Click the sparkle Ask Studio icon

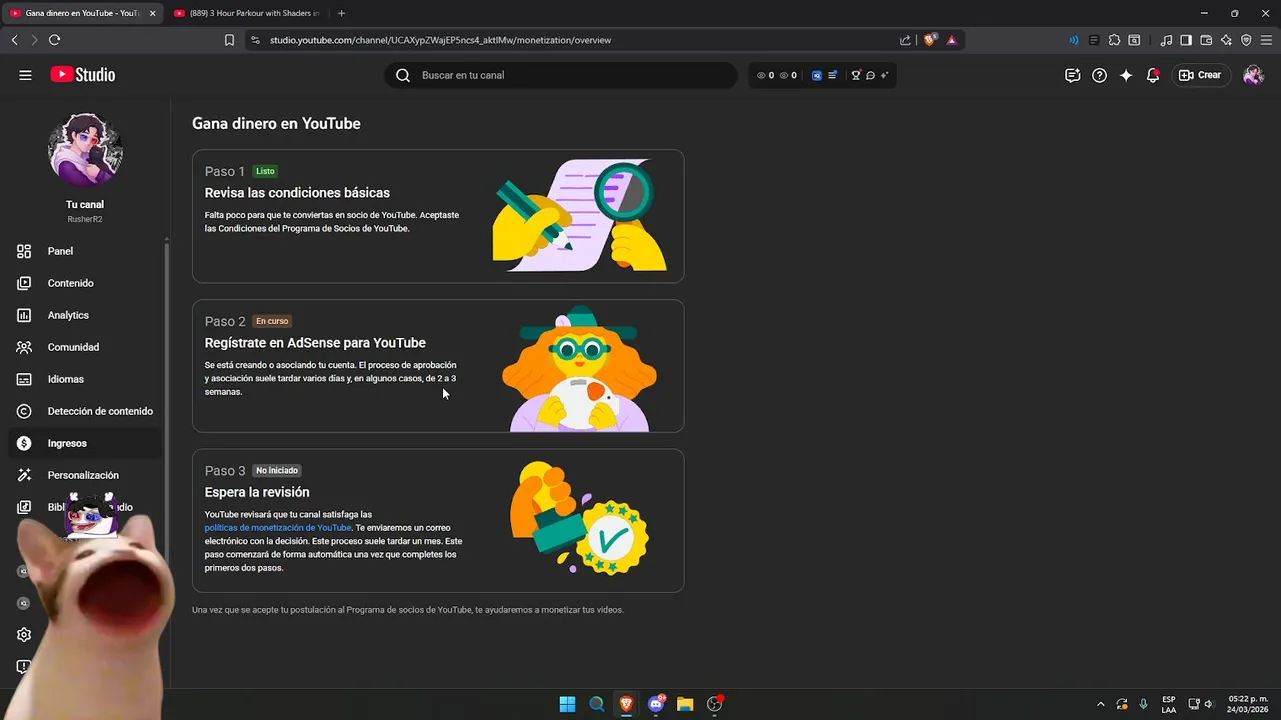click(x=1126, y=75)
